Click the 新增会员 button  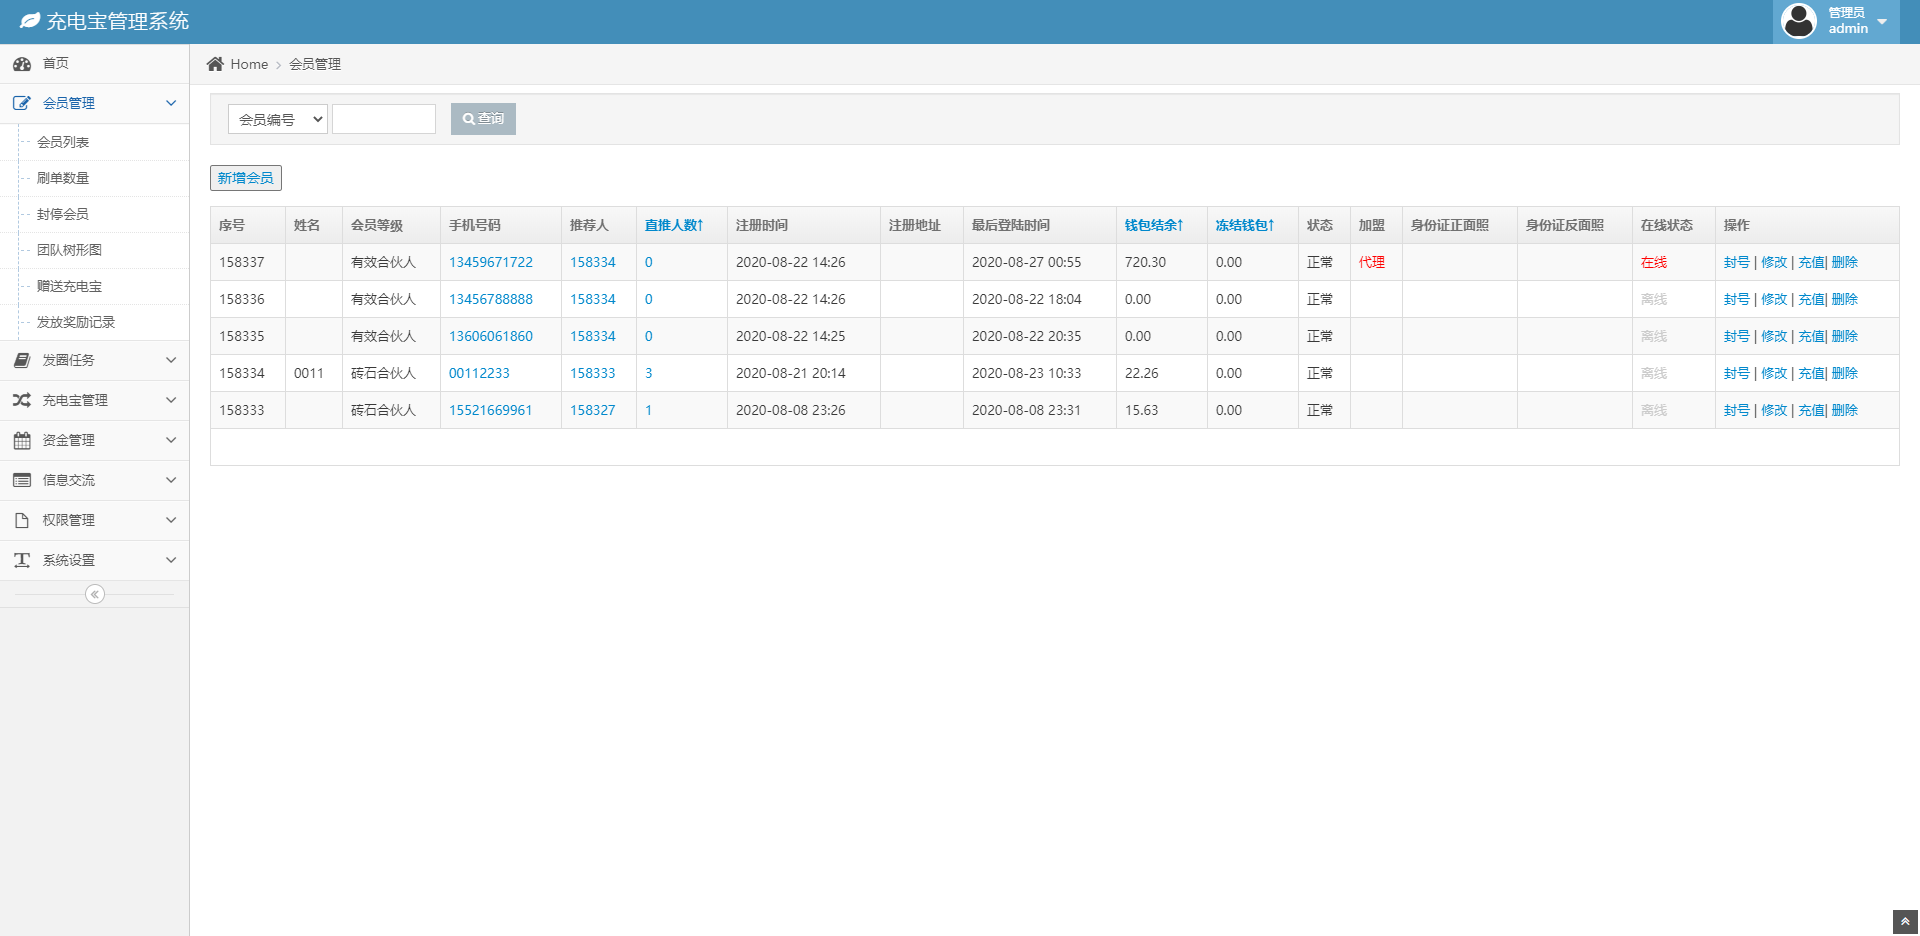(246, 178)
